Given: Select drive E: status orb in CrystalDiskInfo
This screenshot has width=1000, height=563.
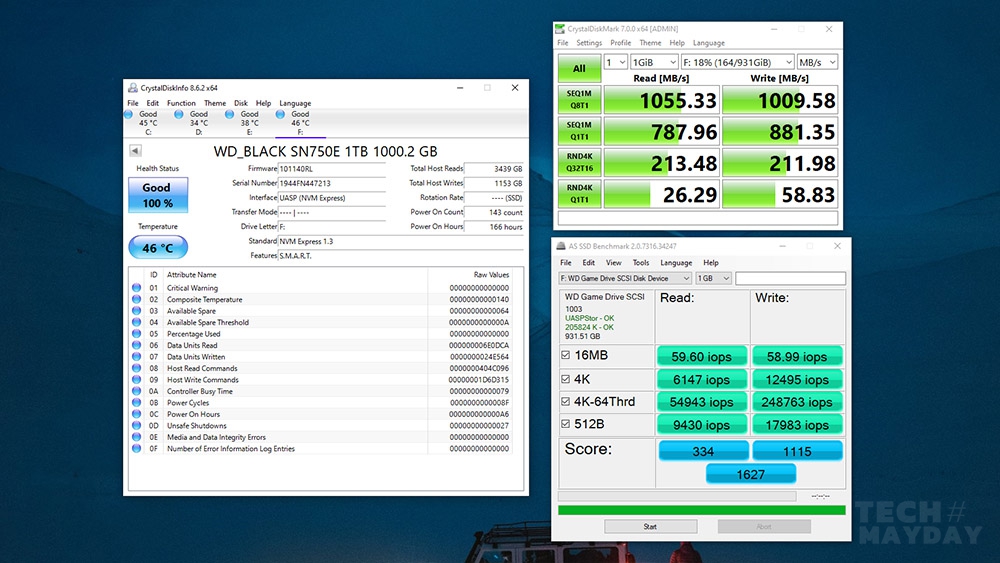Looking at the screenshot, I should pyautogui.click(x=230, y=114).
